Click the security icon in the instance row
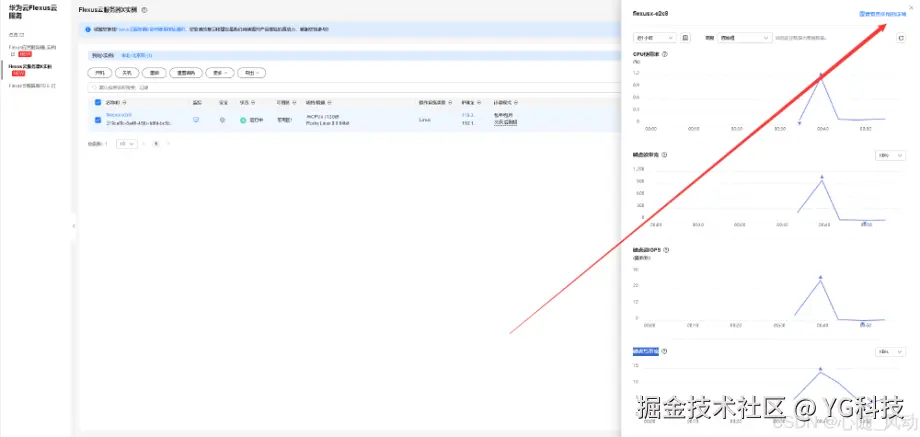 223,120
